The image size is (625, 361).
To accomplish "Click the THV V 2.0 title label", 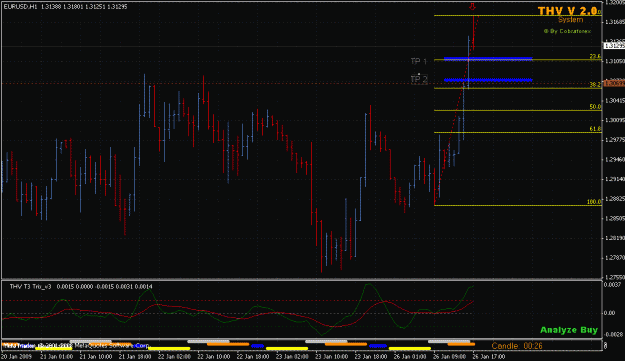I will point(567,11).
